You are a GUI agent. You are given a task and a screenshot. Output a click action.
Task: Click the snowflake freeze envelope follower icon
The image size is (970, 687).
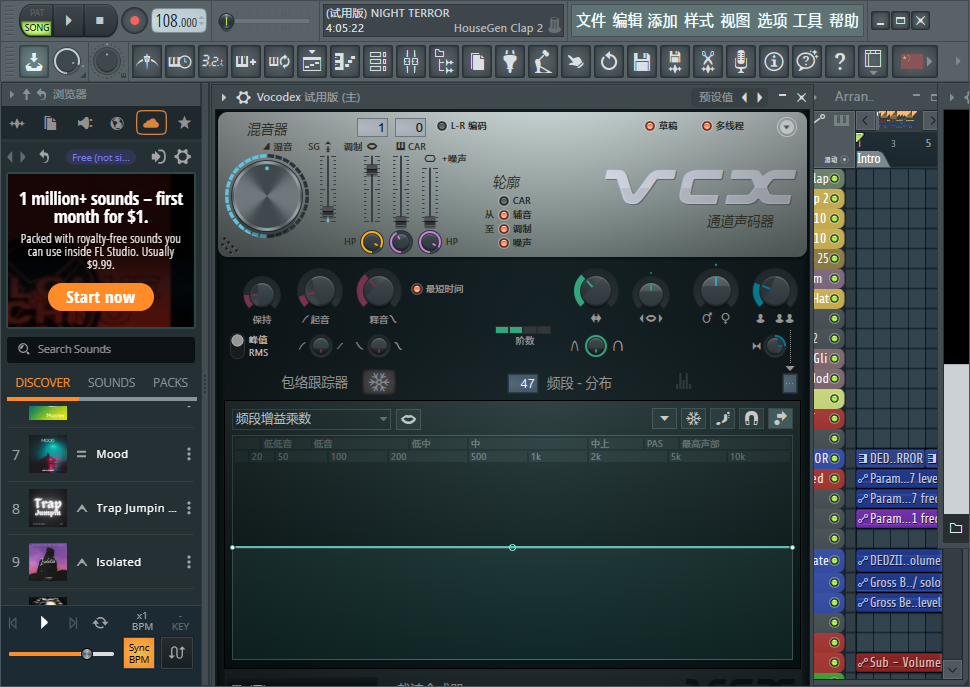379,382
